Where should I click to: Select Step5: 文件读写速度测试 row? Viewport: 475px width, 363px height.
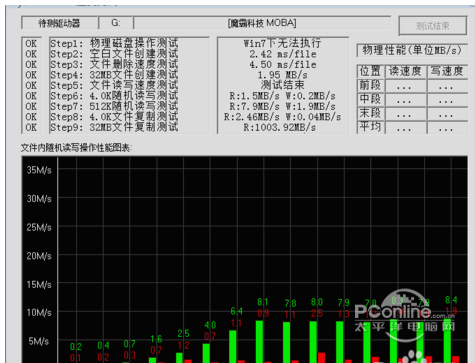(114, 85)
